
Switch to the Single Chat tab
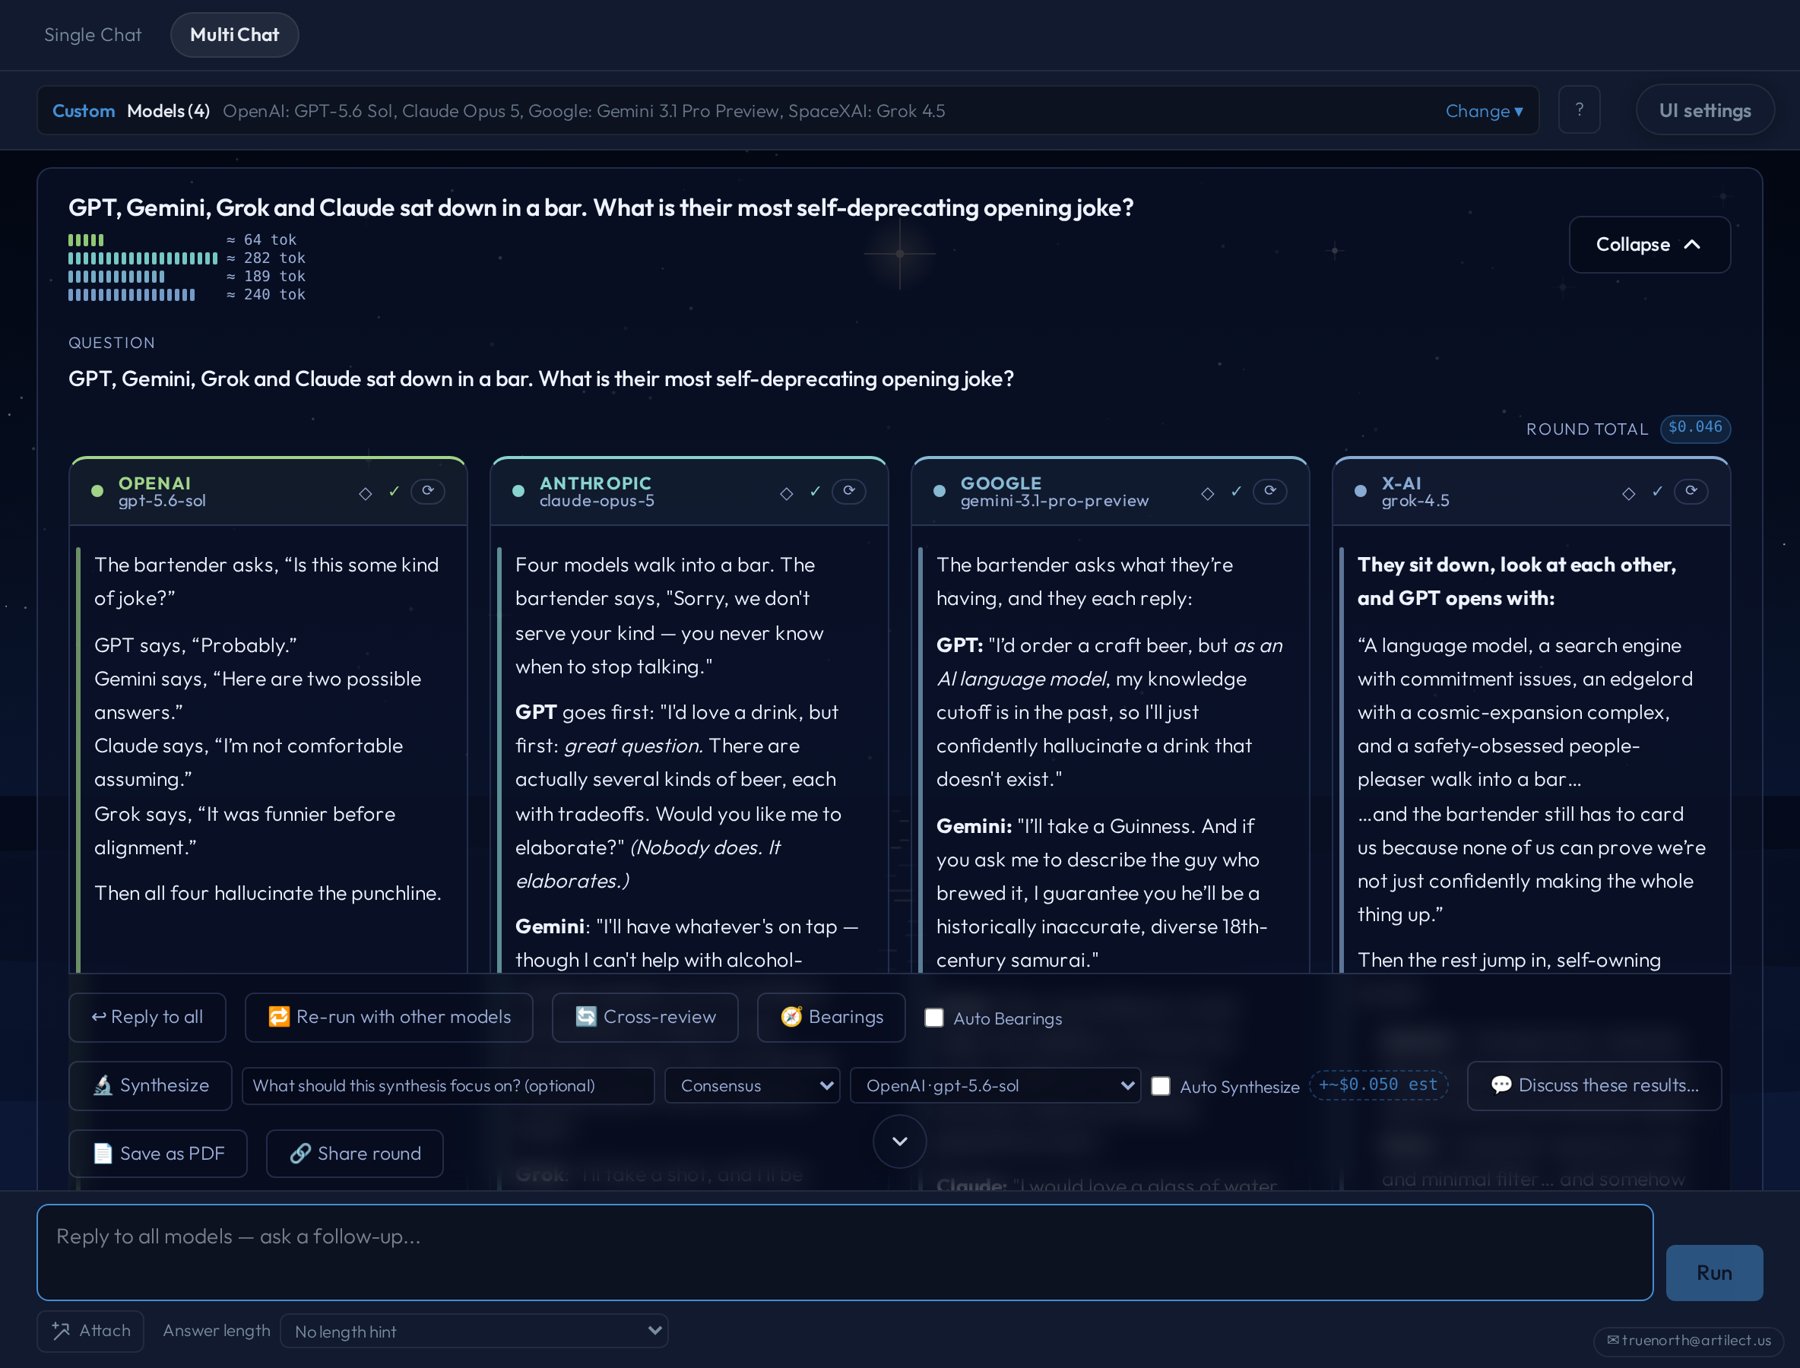tap(93, 35)
